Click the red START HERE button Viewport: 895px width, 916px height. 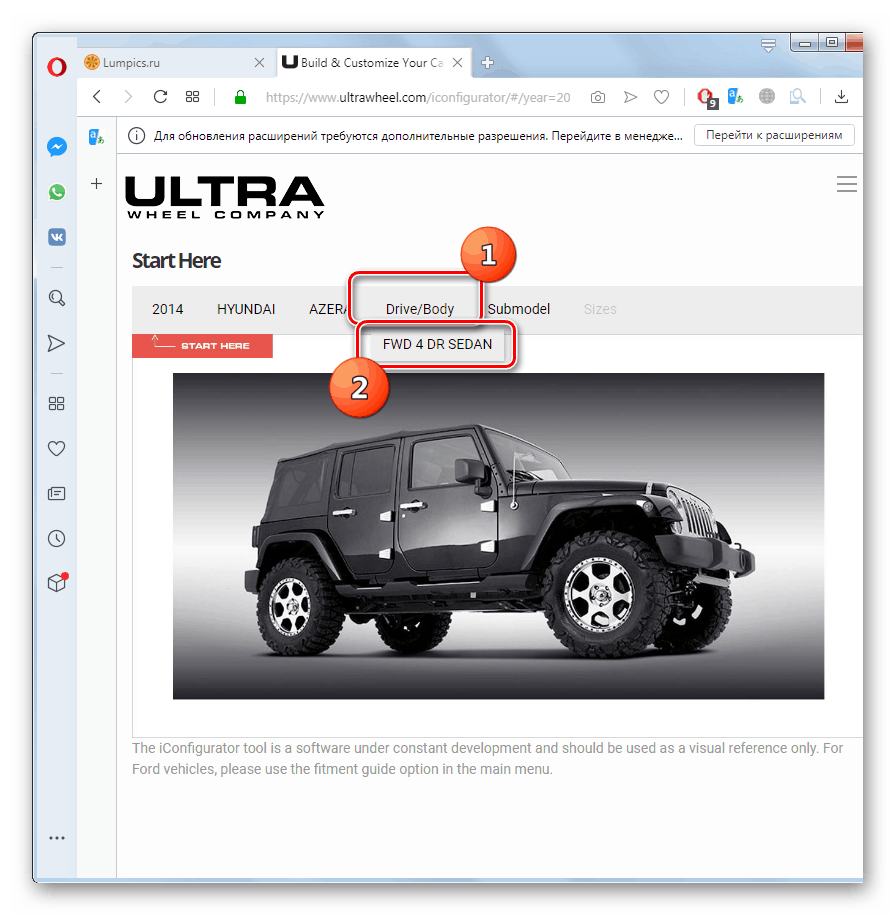coord(202,344)
